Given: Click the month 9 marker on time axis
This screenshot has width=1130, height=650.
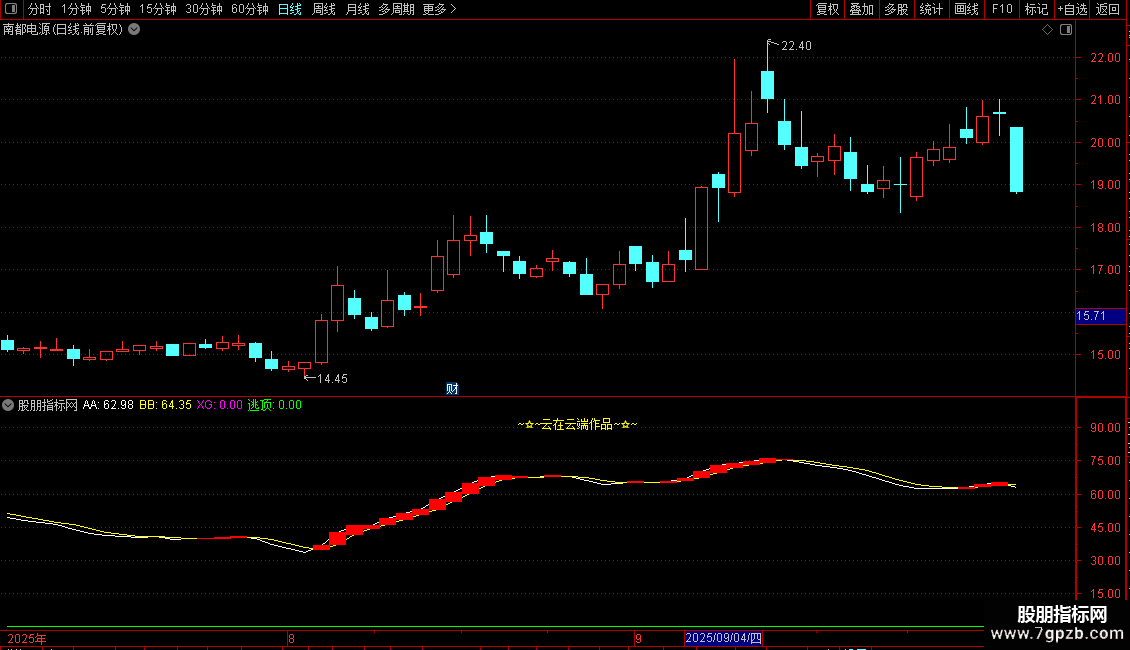Looking at the screenshot, I should tap(639, 639).
